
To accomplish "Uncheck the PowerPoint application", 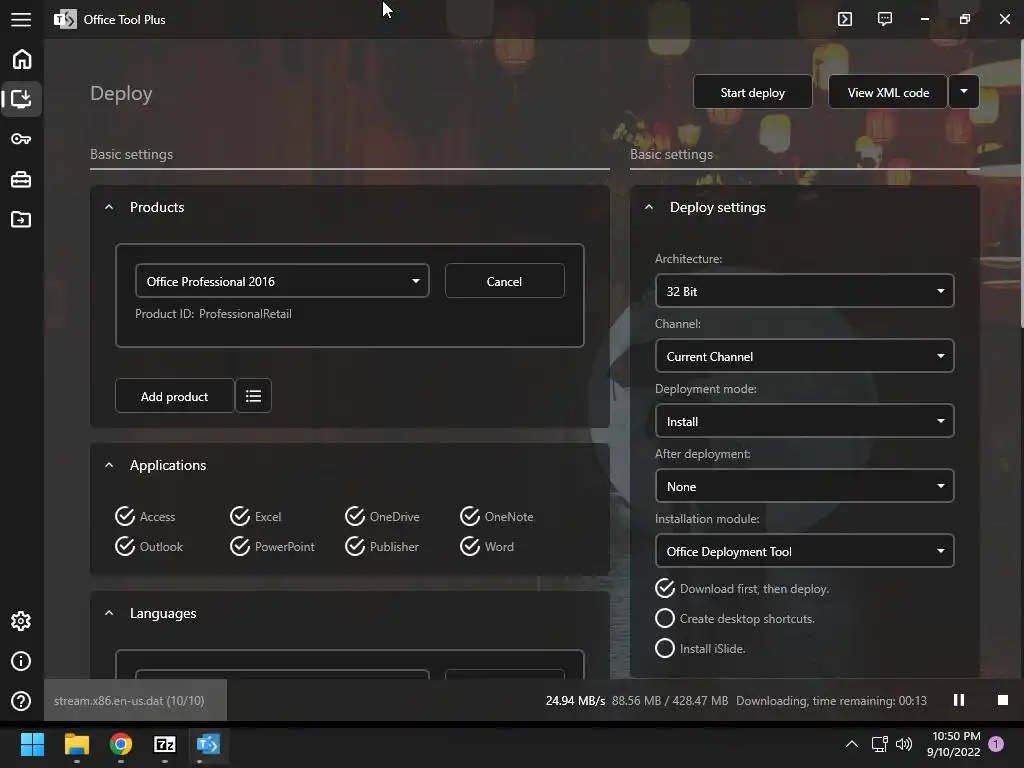I will (x=272, y=547).
